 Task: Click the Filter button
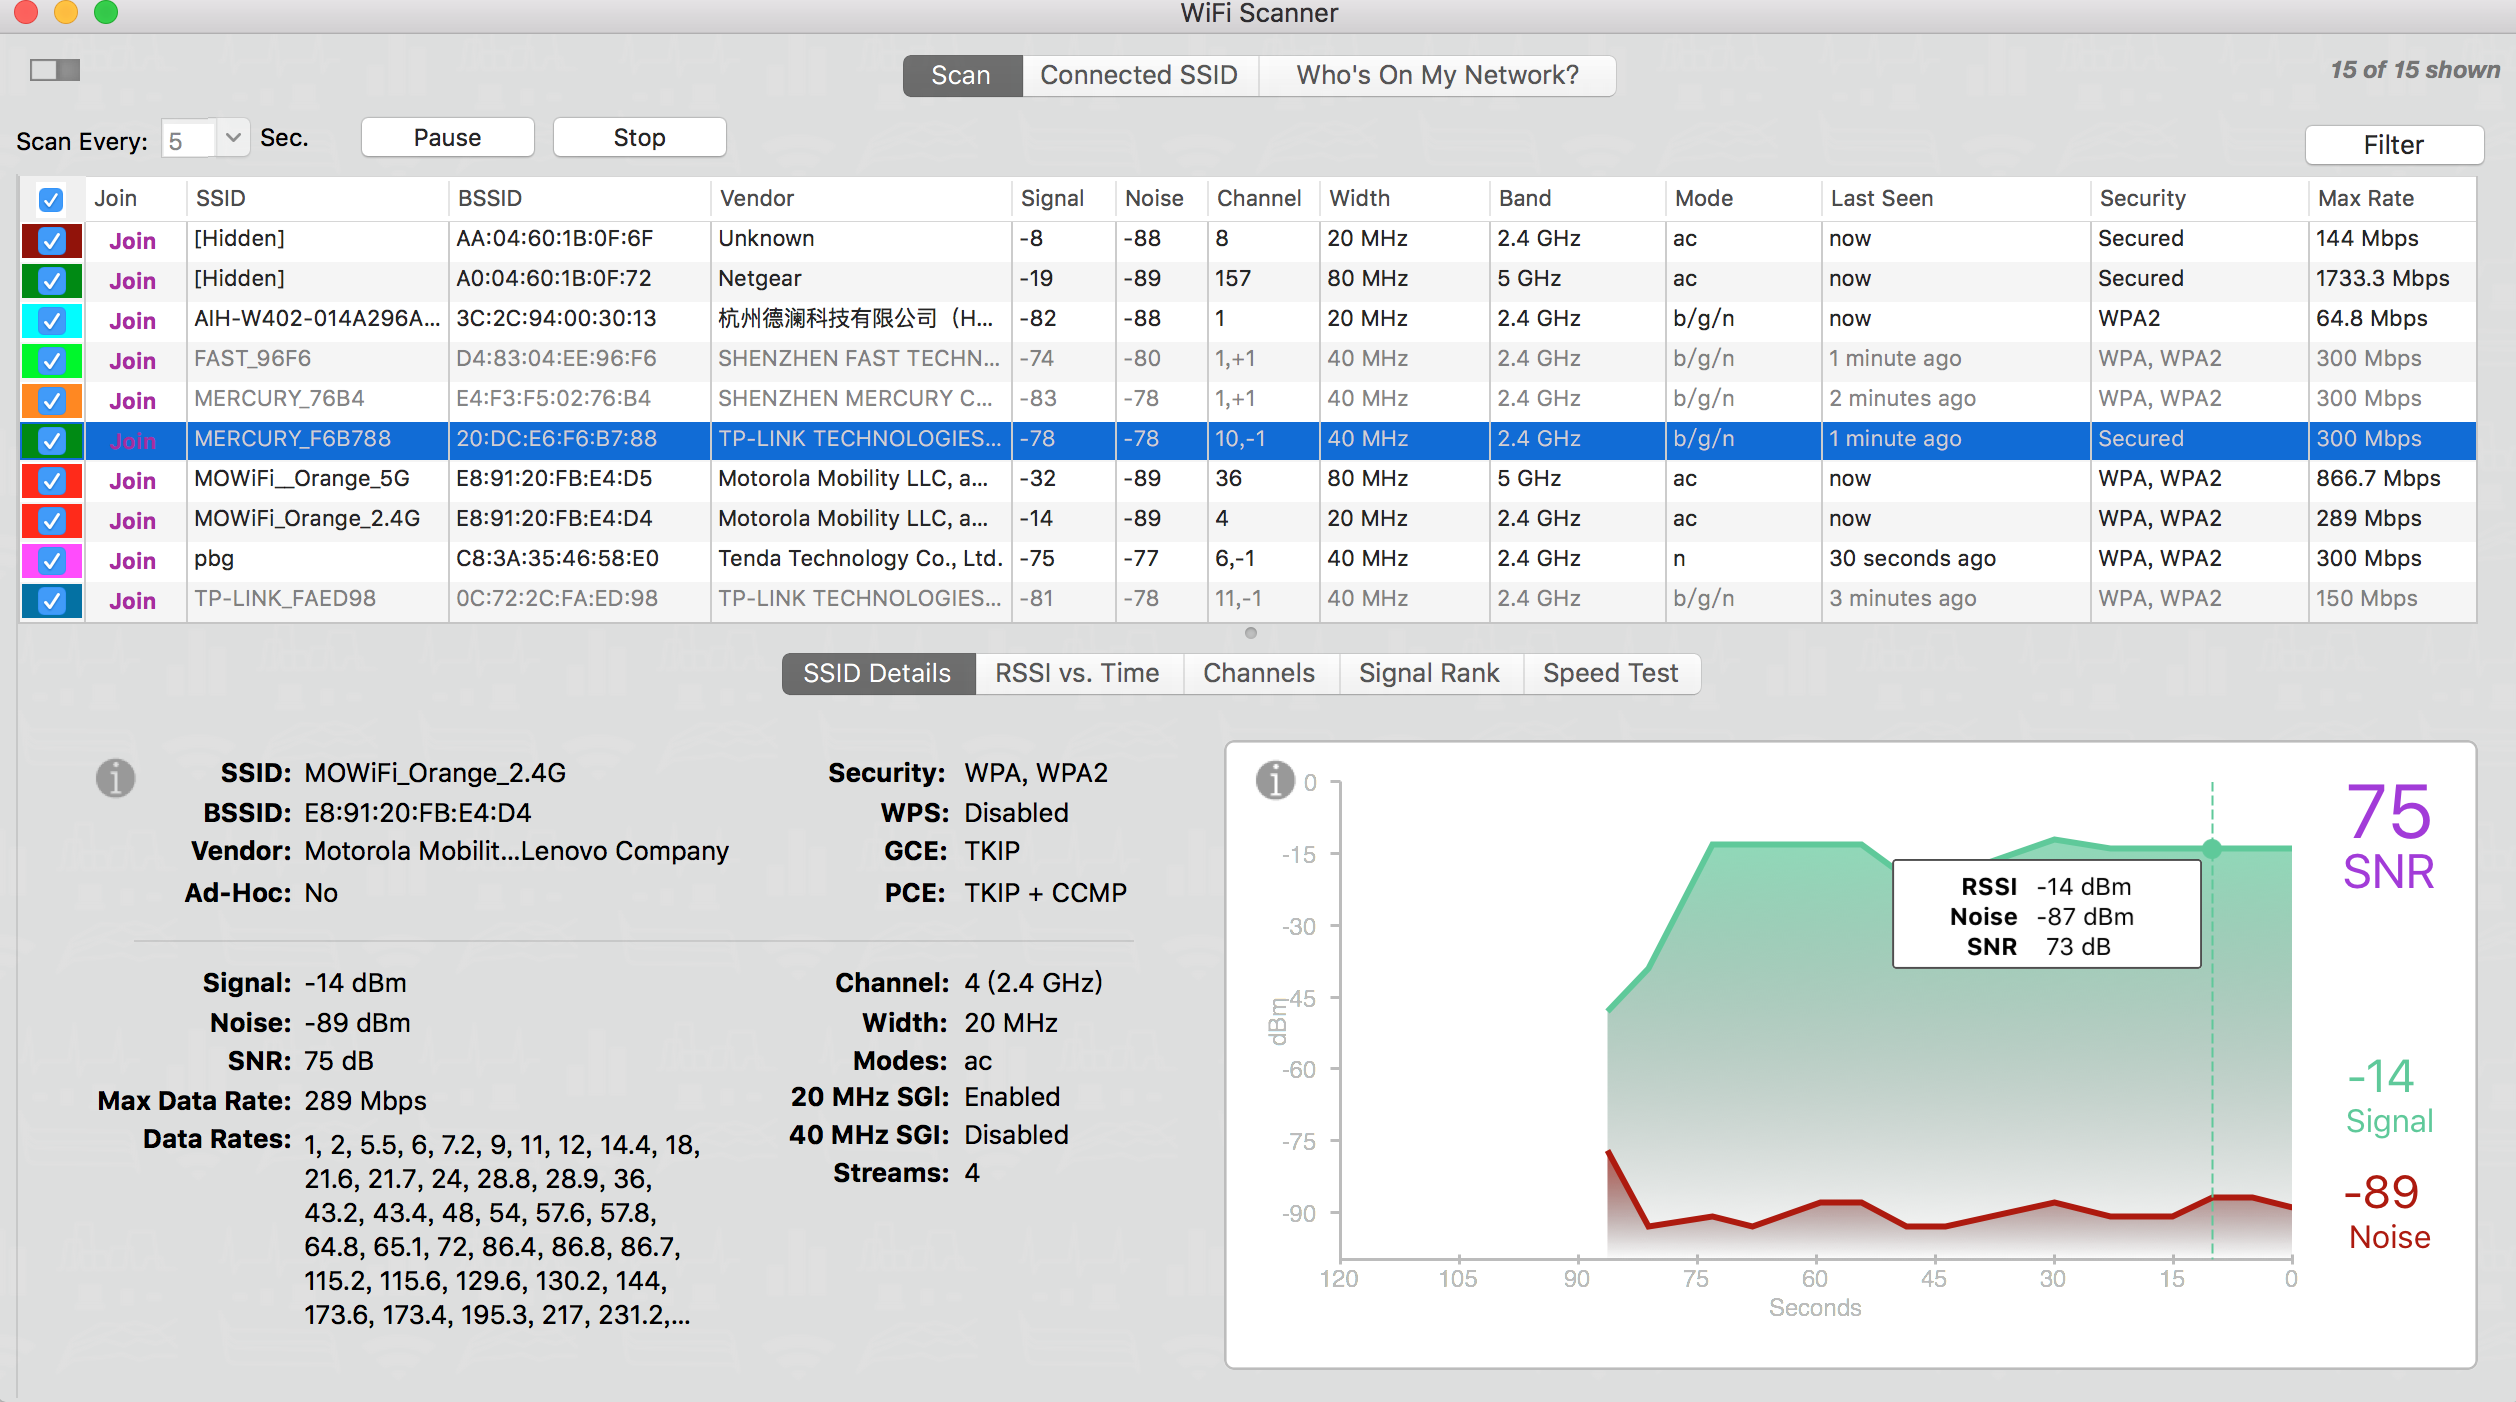point(2393,145)
